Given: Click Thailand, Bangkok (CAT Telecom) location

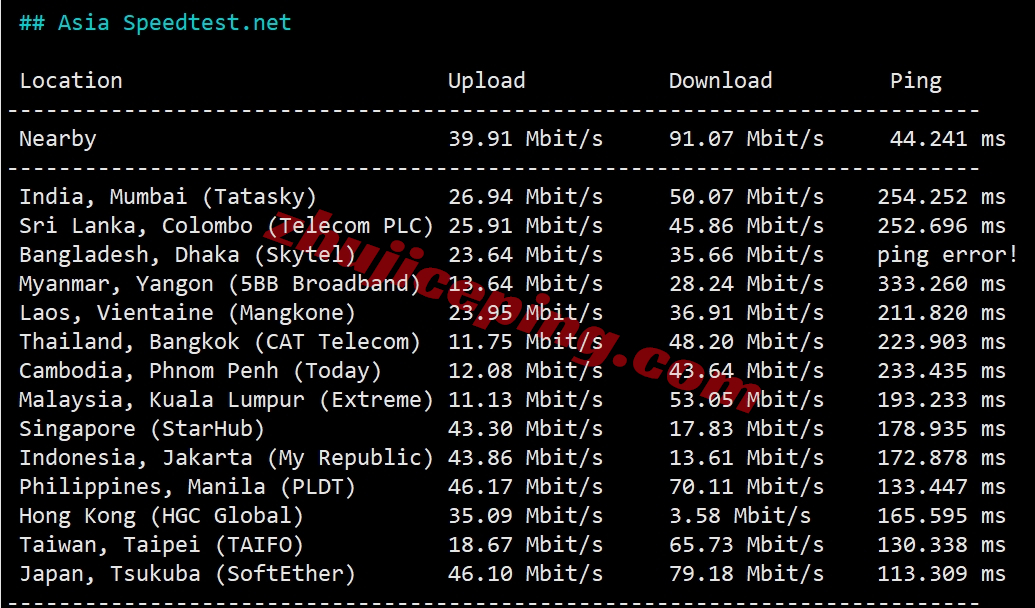Looking at the screenshot, I should pyautogui.click(x=219, y=342).
